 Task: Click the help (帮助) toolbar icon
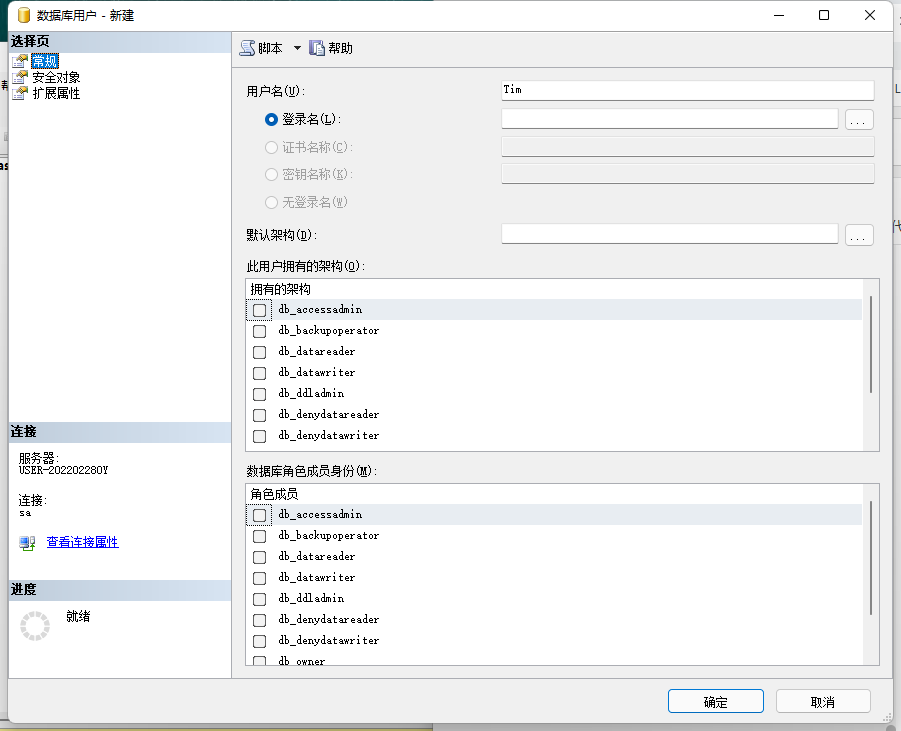(x=317, y=48)
